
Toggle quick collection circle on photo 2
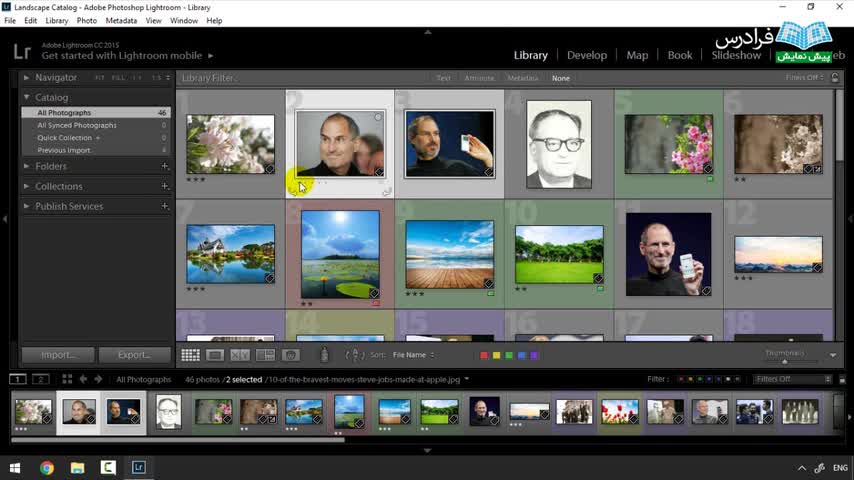point(378,117)
